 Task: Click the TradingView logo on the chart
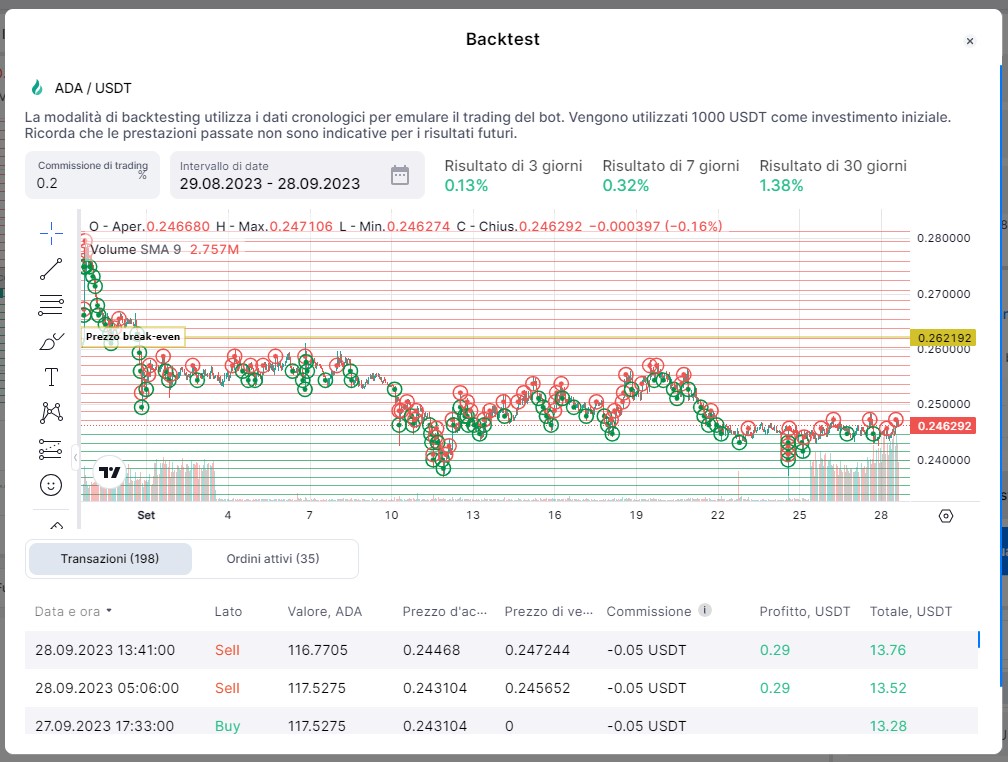point(109,473)
